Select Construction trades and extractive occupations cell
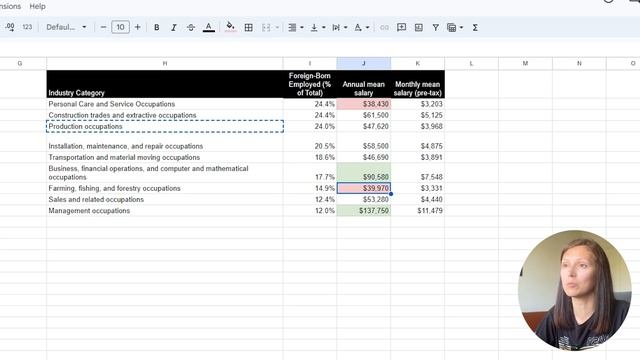 point(164,115)
